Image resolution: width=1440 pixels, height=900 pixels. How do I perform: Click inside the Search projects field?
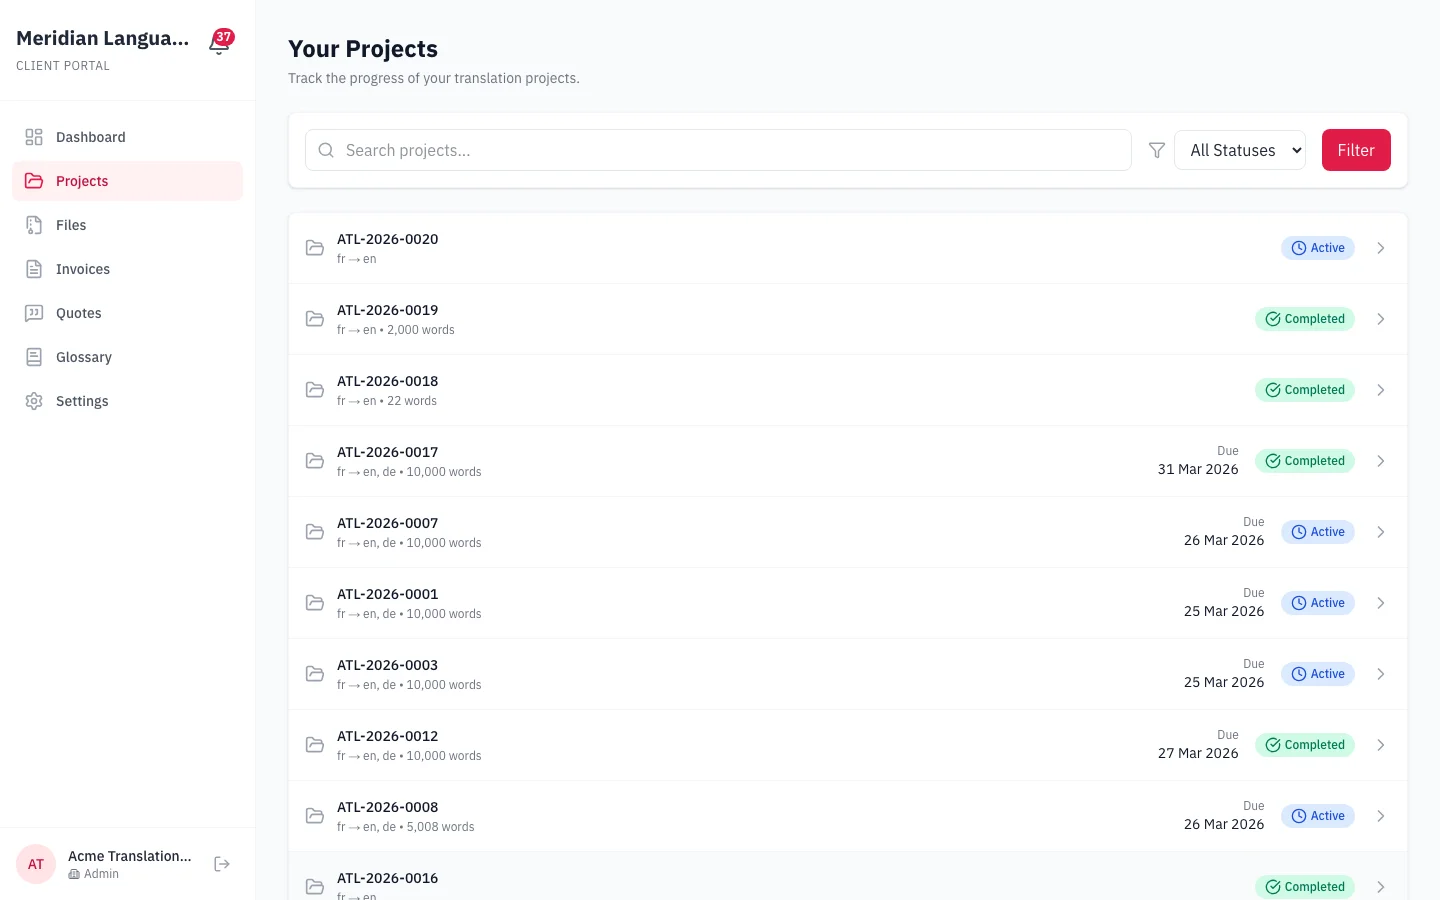click(717, 150)
